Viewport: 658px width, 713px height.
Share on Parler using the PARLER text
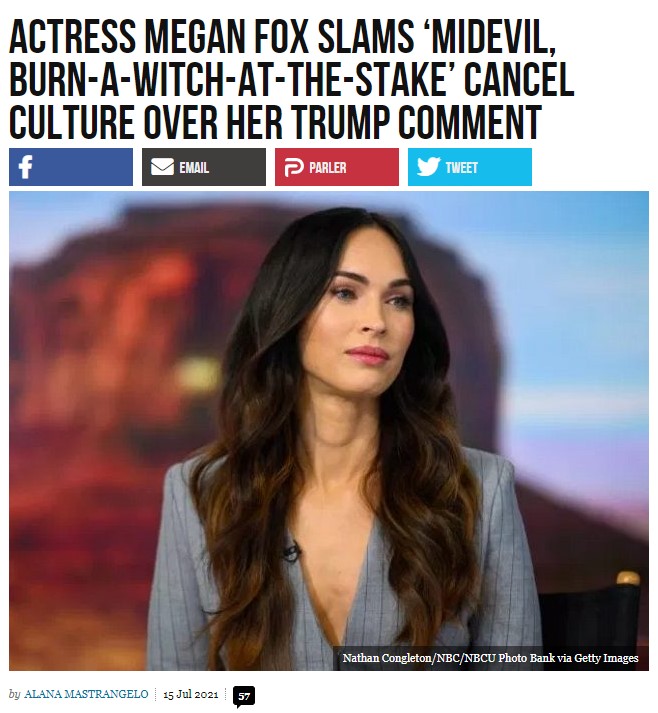pyautogui.click(x=328, y=168)
